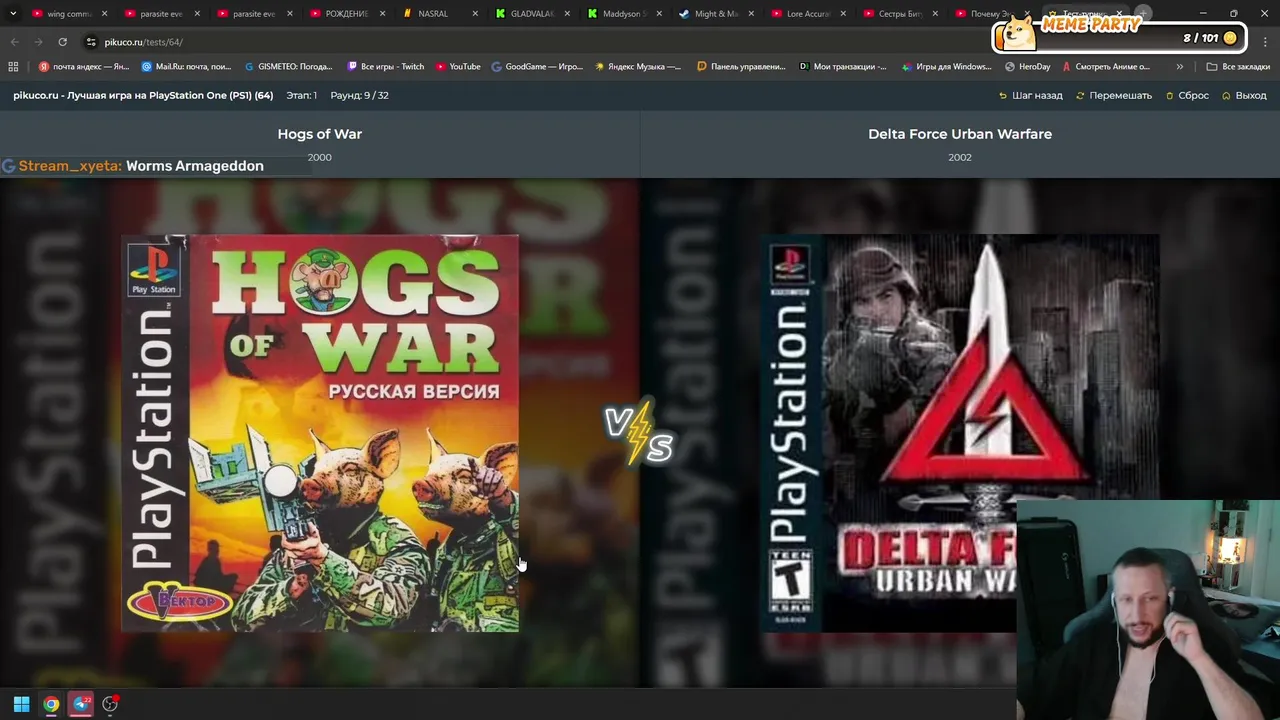Open the Мои транзакции bookmark
The height and width of the screenshot is (720, 1280).
pos(843,67)
